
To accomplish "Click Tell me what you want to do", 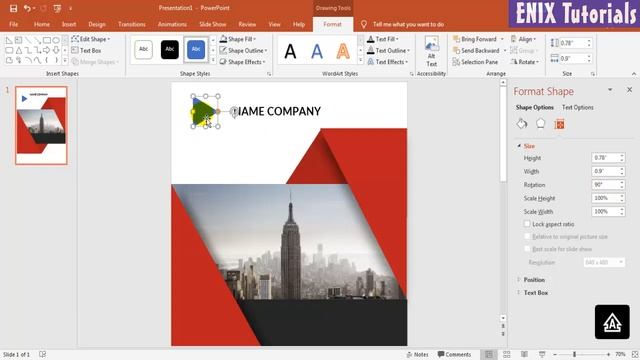I will tap(408, 24).
